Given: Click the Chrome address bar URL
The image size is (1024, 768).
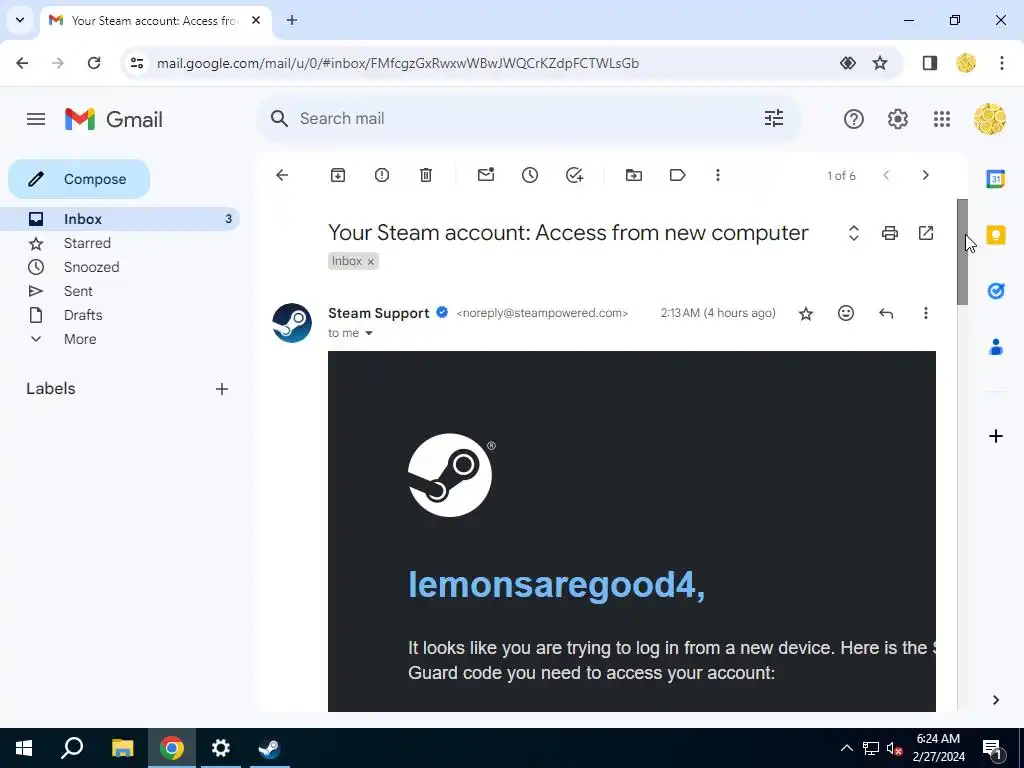Looking at the screenshot, I should (x=398, y=63).
